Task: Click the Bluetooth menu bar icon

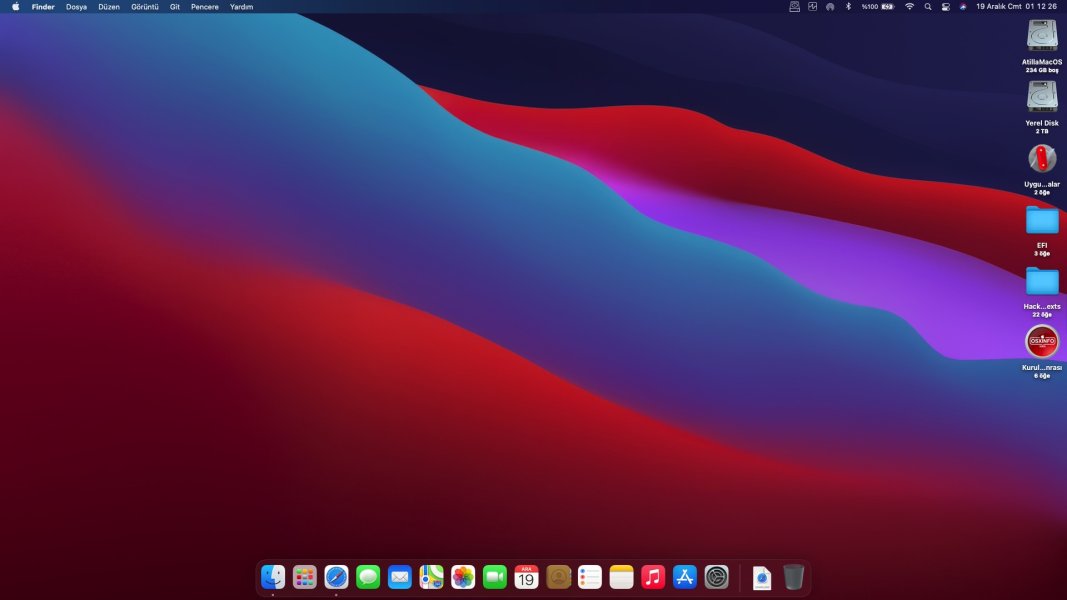Action: (x=848, y=7)
